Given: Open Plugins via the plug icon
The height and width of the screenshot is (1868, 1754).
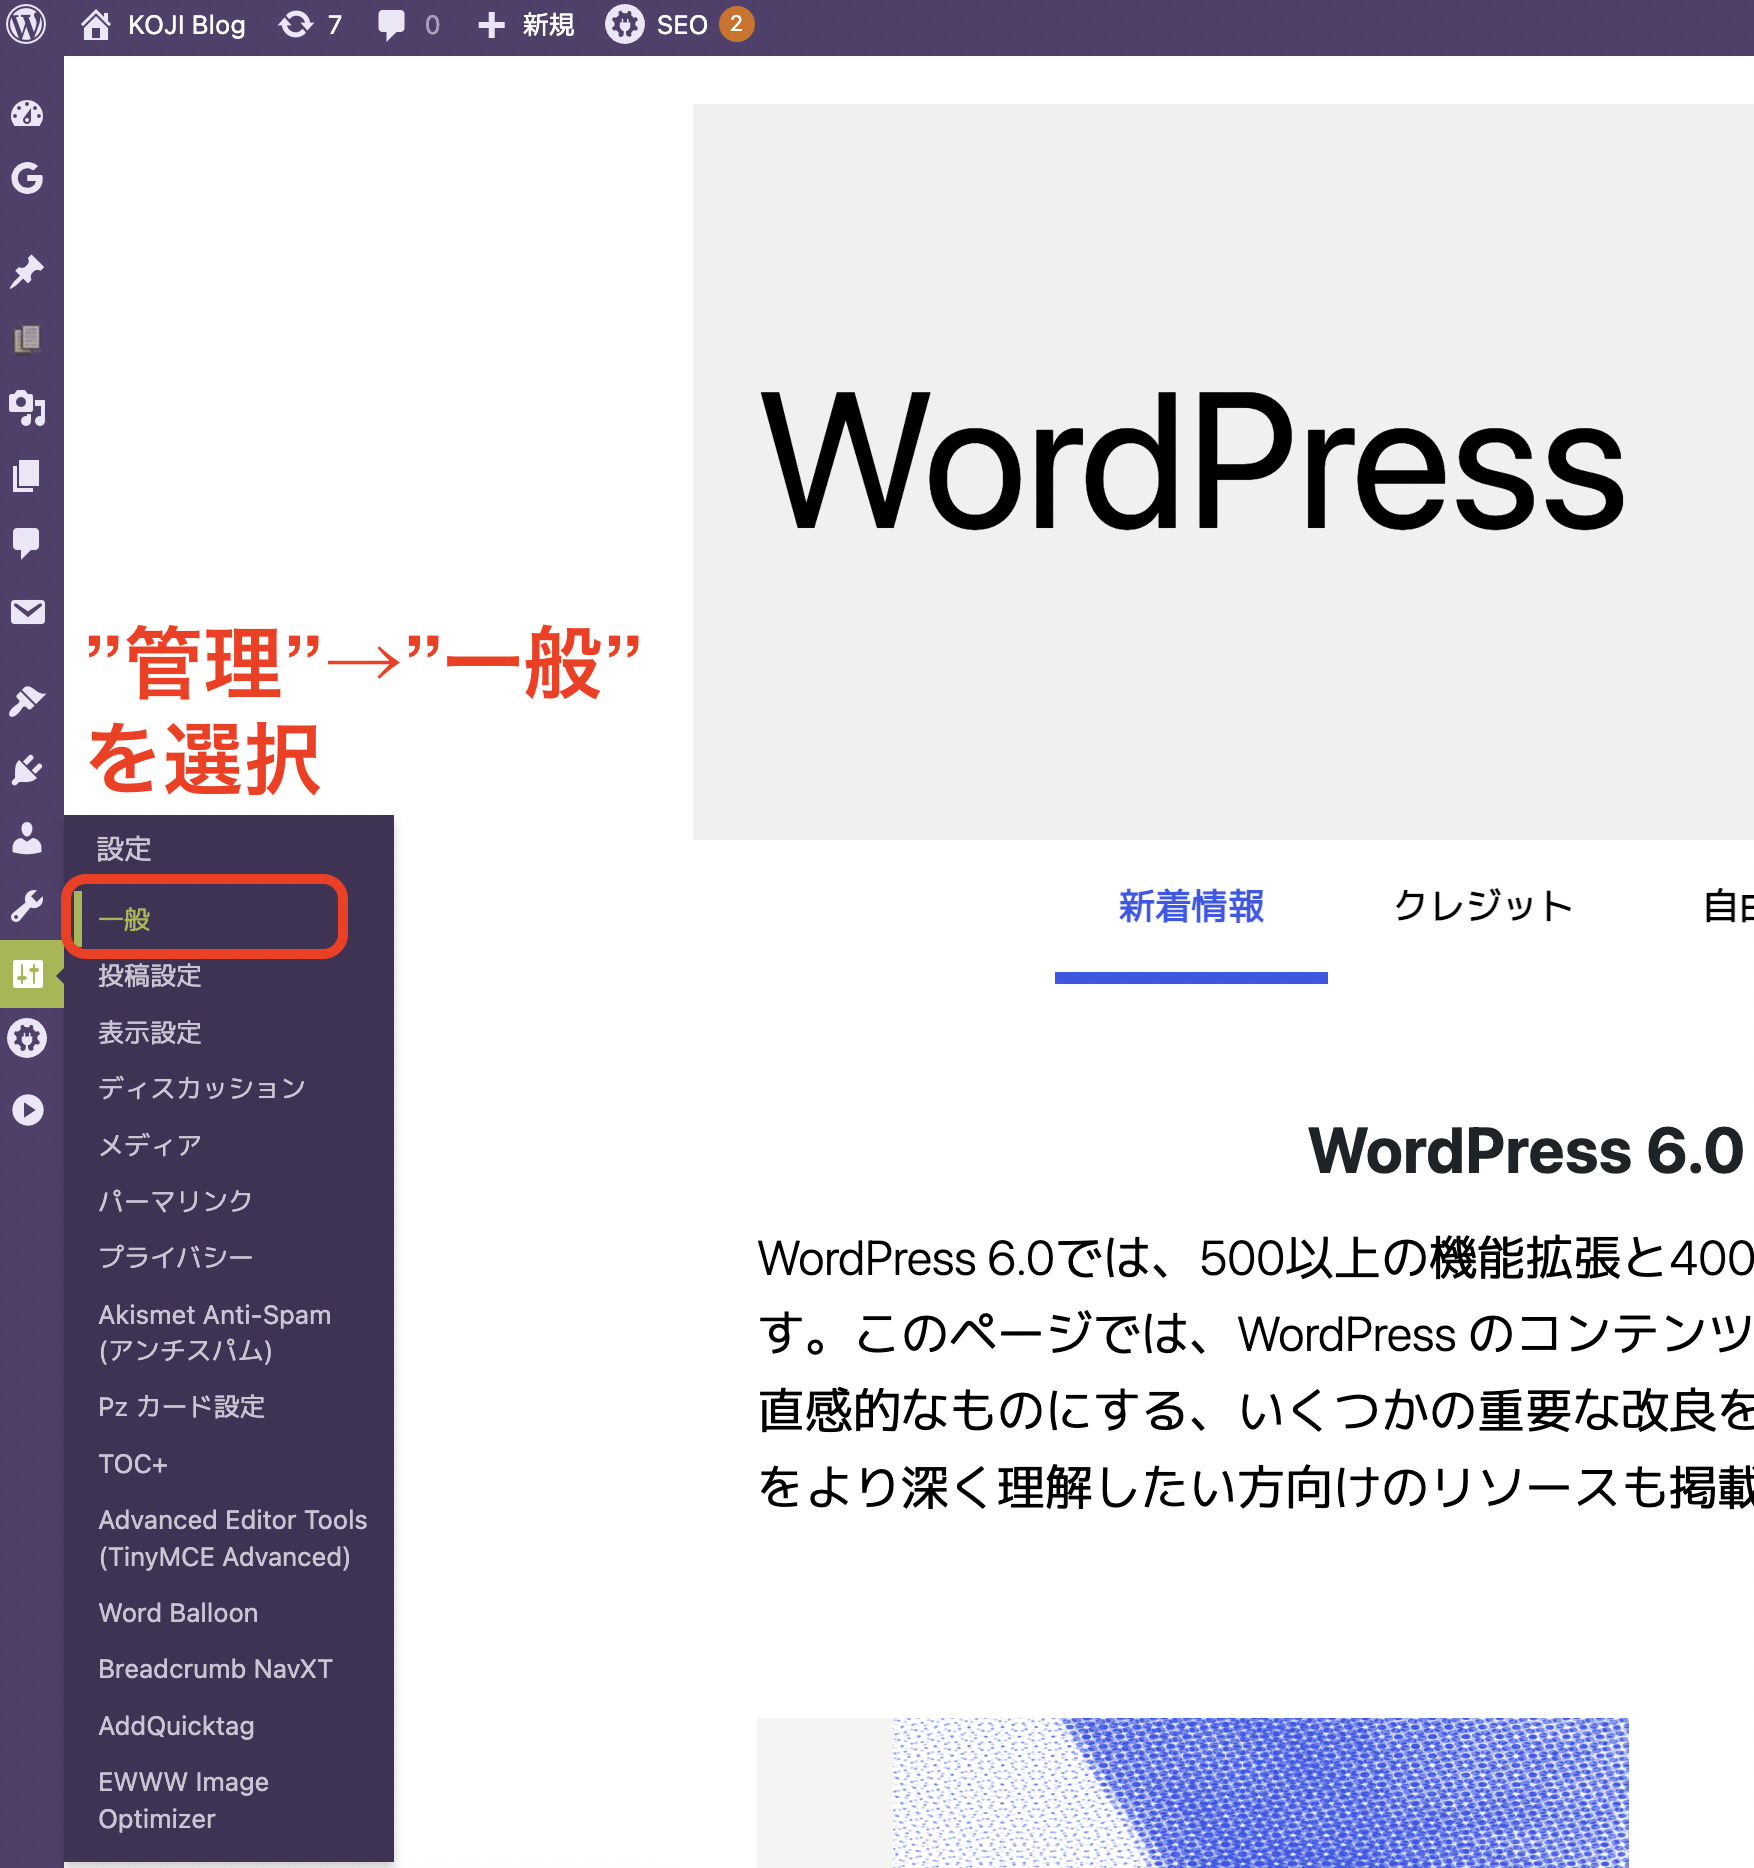Looking at the screenshot, I should point(27,769).
